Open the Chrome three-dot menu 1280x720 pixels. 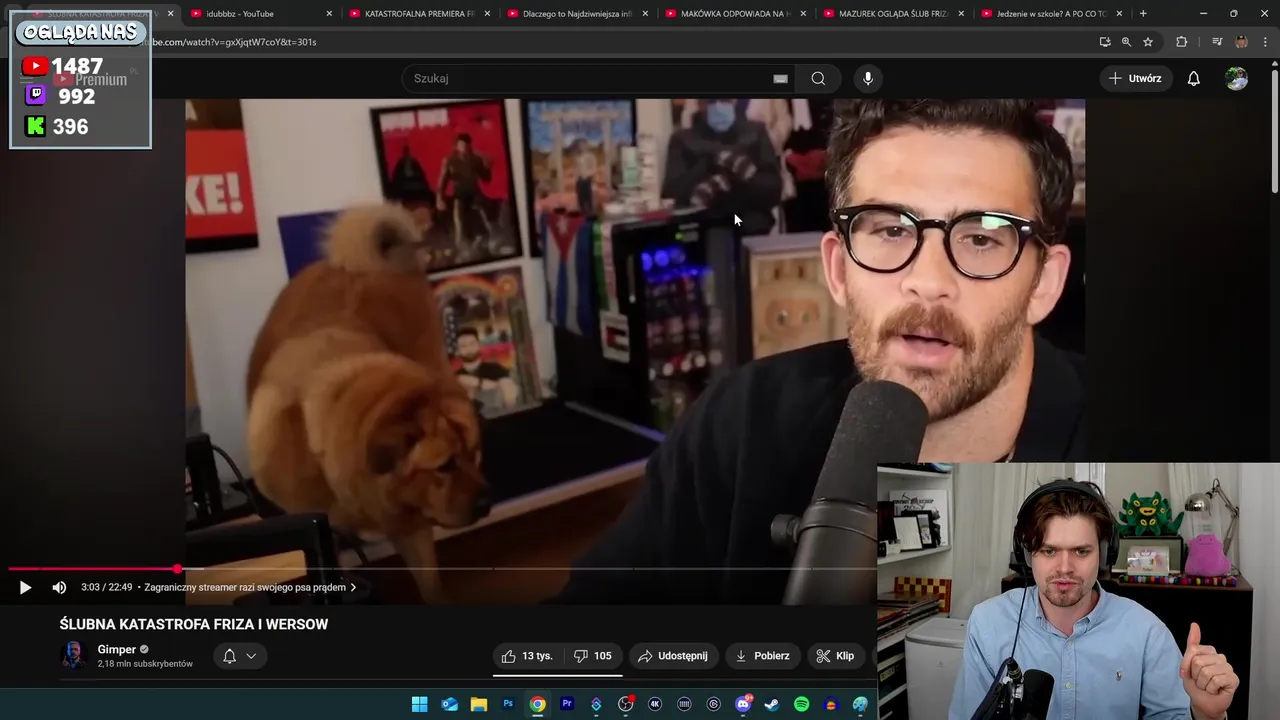[x=1265, y=42]
